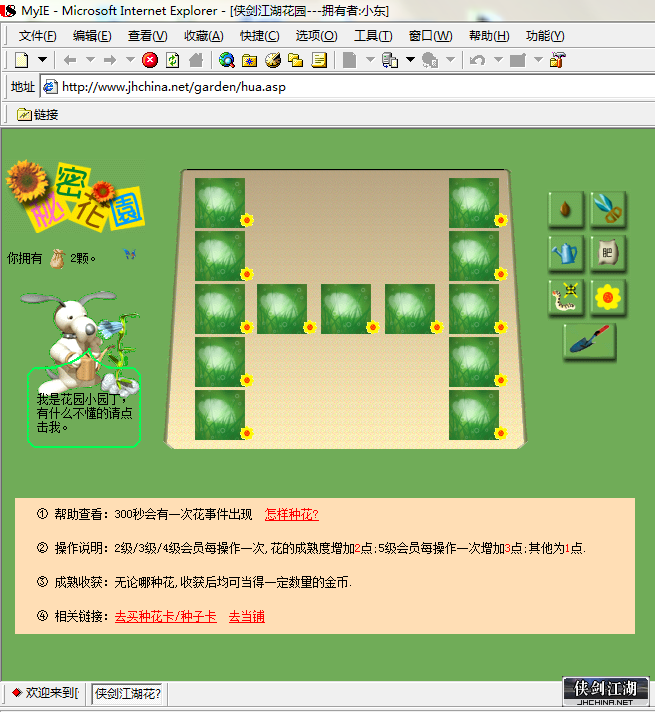
Task: Click the bottom-left garden plot
Action: click(220, 415)
